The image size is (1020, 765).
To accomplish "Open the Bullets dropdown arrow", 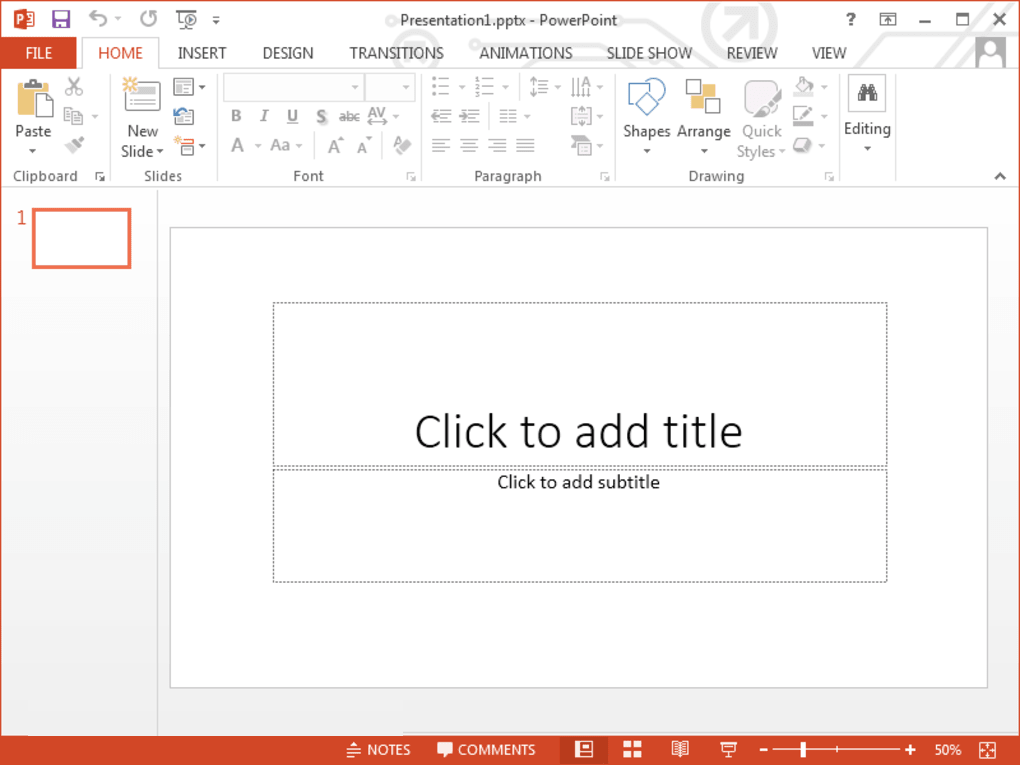I will tap(462, 87).
